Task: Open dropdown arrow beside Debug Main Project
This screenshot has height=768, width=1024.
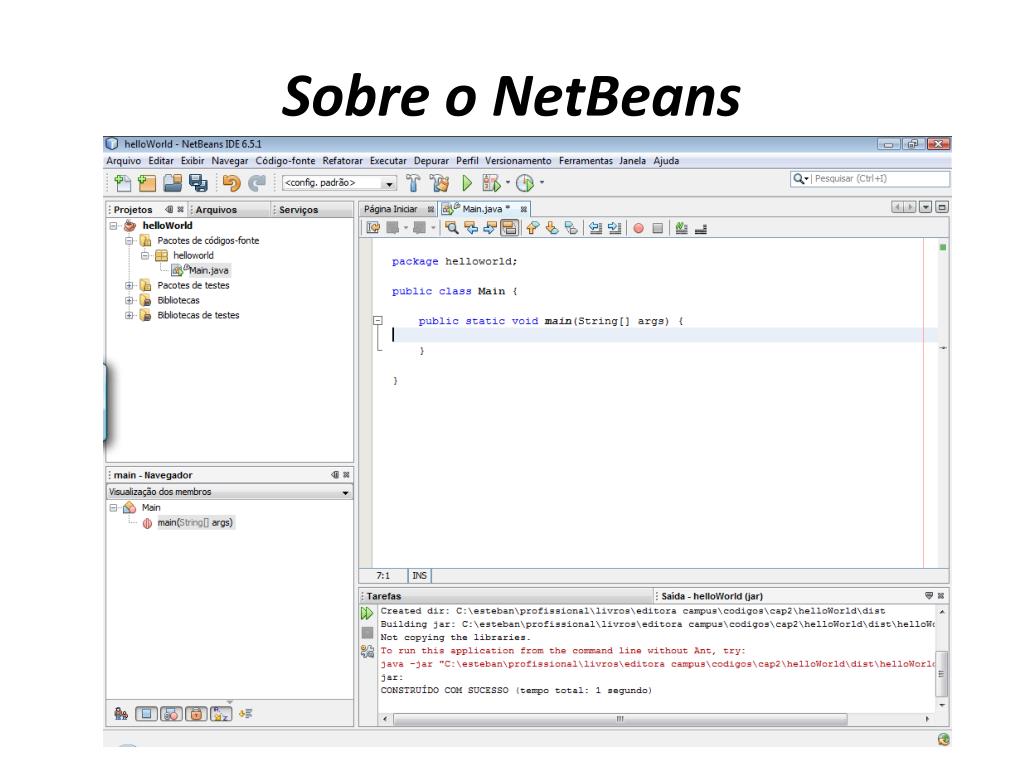Action: click(x=507, y=183)
